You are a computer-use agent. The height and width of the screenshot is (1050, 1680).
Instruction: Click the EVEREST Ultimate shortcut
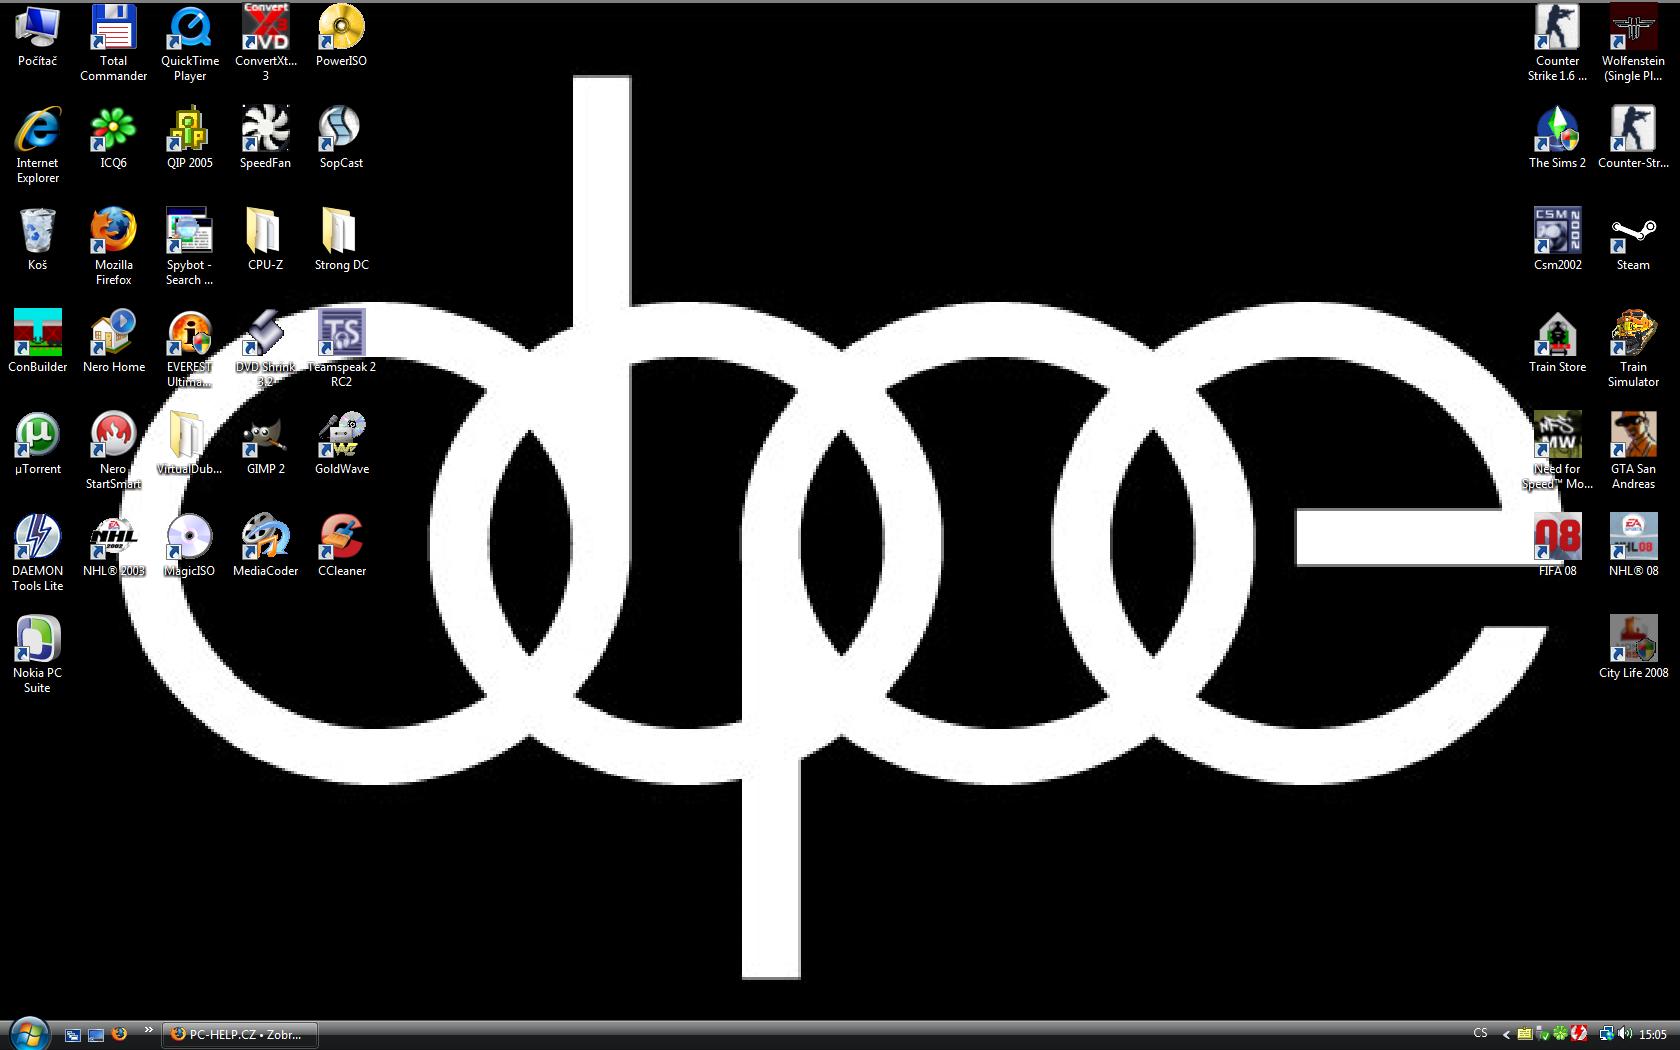point(190,350)
